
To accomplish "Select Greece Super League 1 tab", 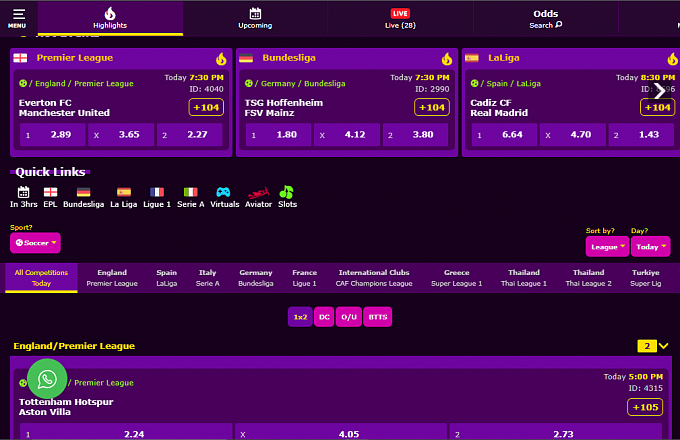I will coord(457,278).
